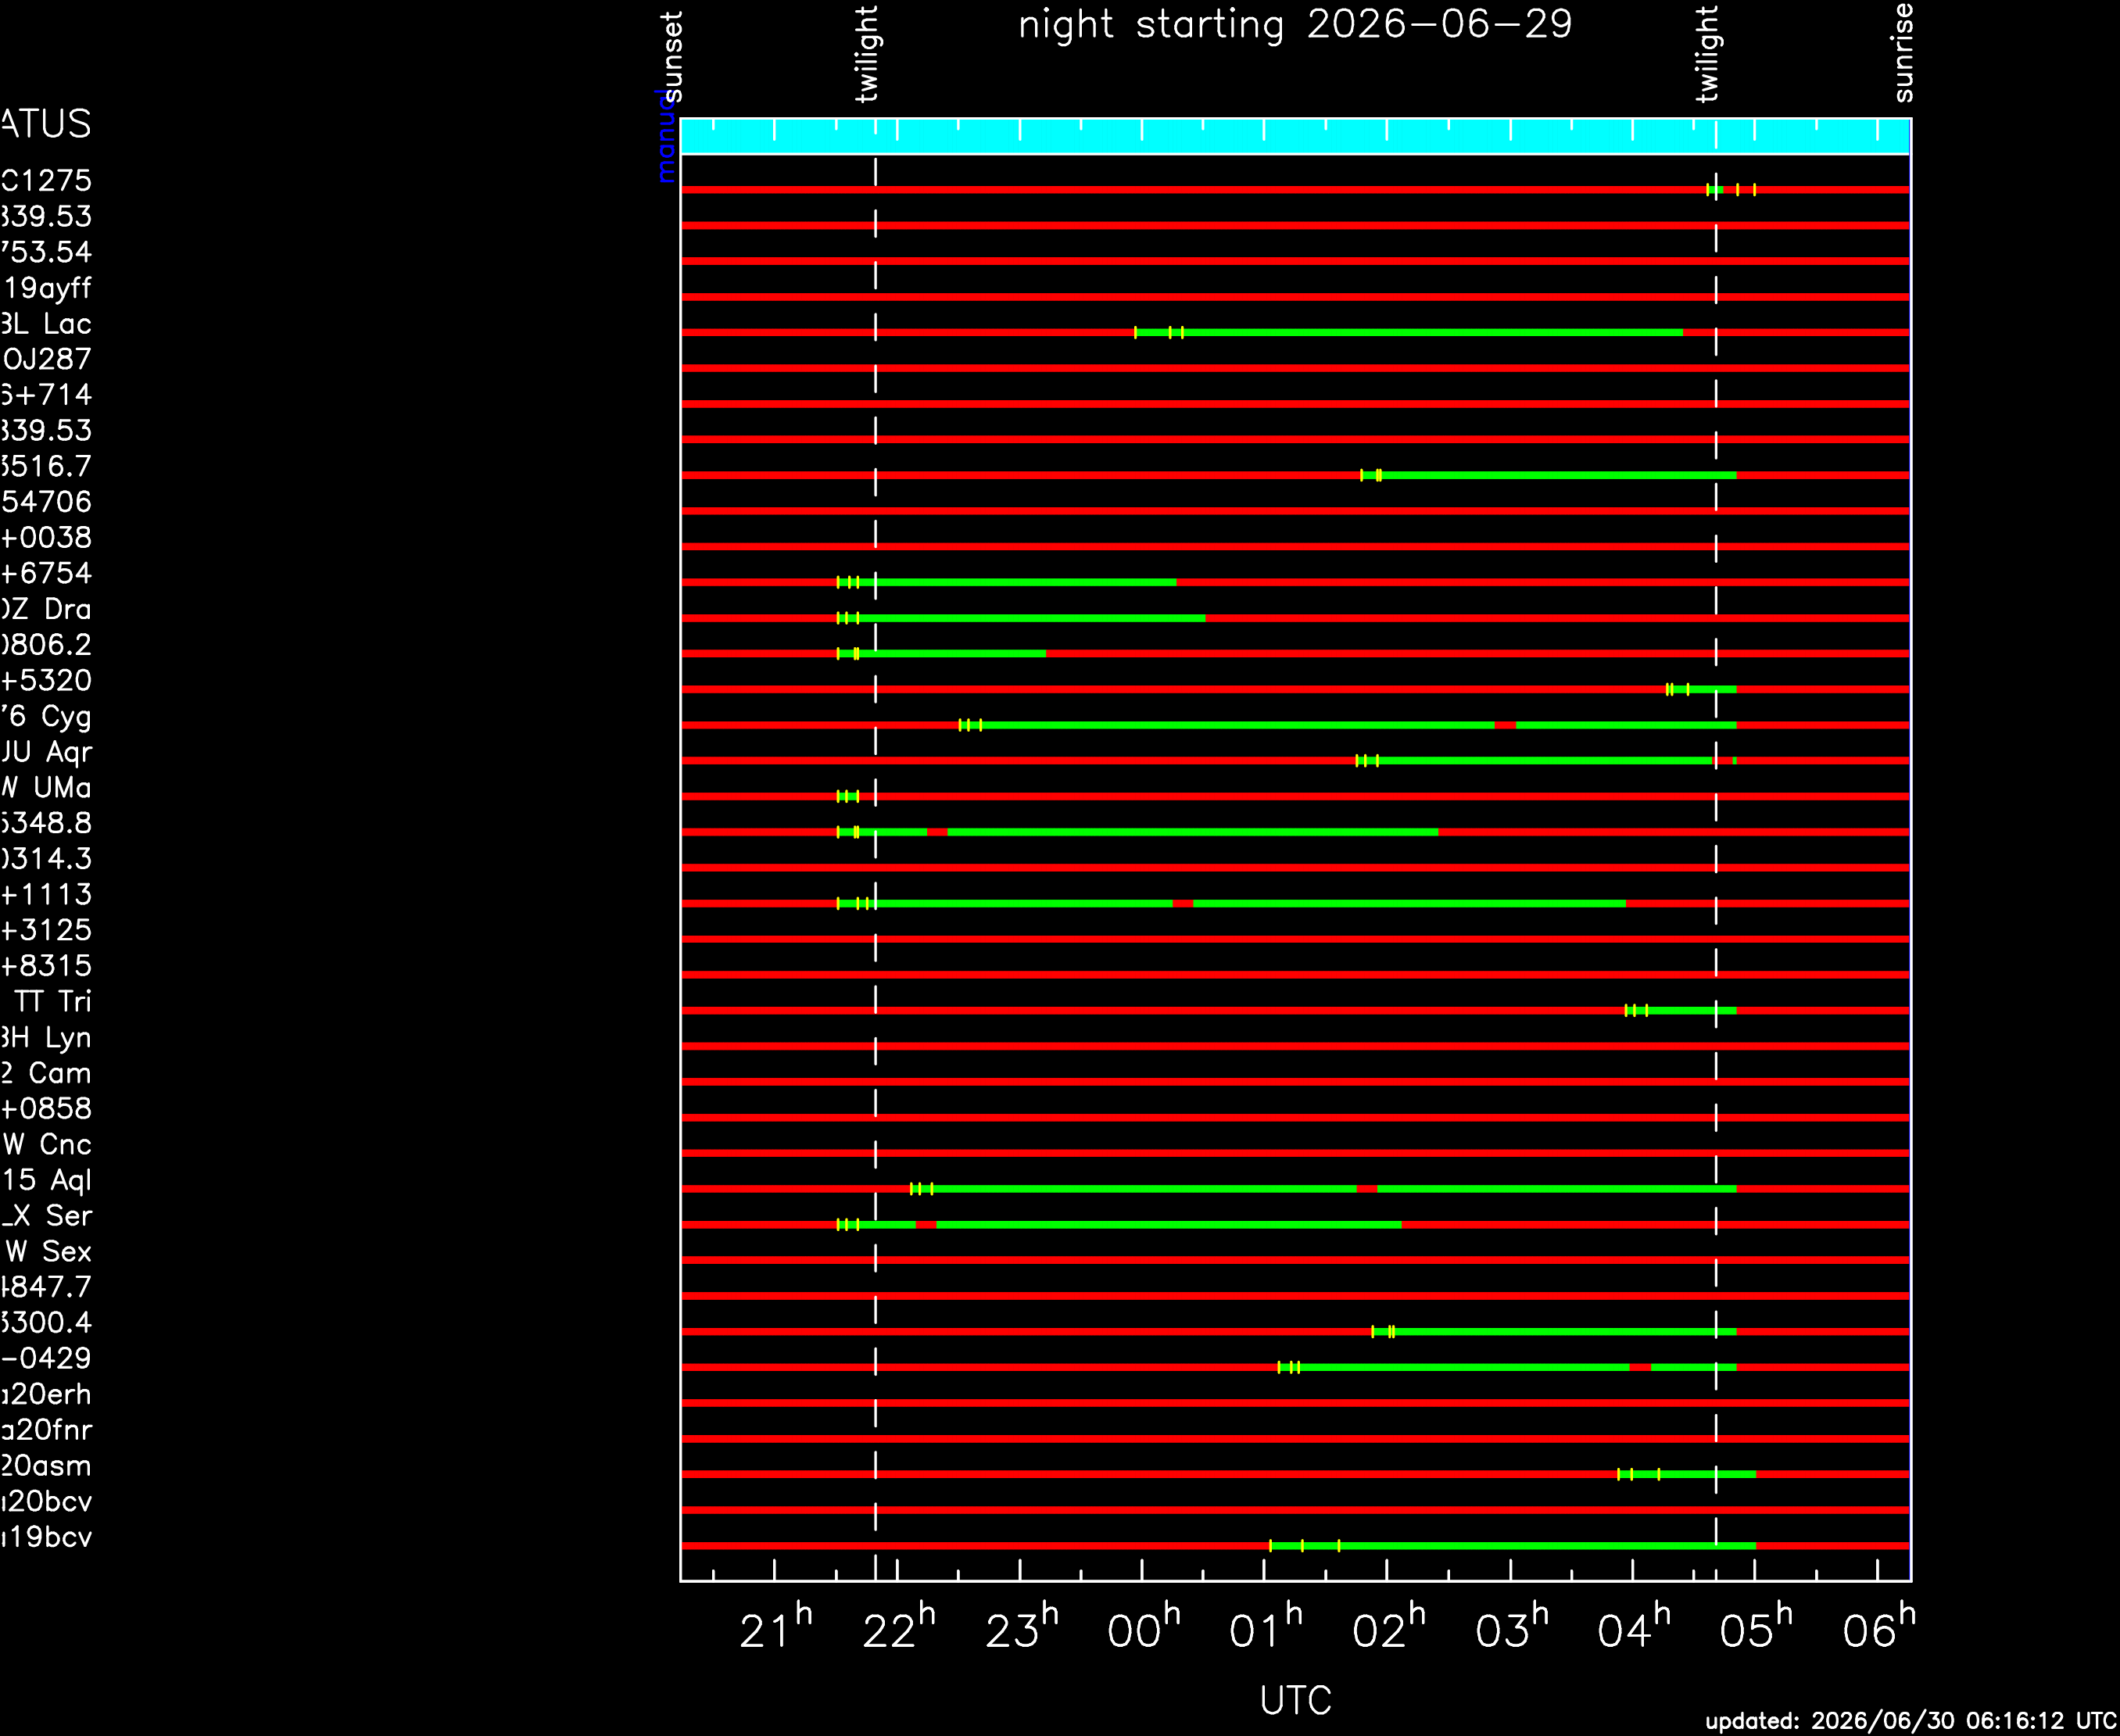
Task: Click the blue 'manual' status text
Action: [665, 135]
